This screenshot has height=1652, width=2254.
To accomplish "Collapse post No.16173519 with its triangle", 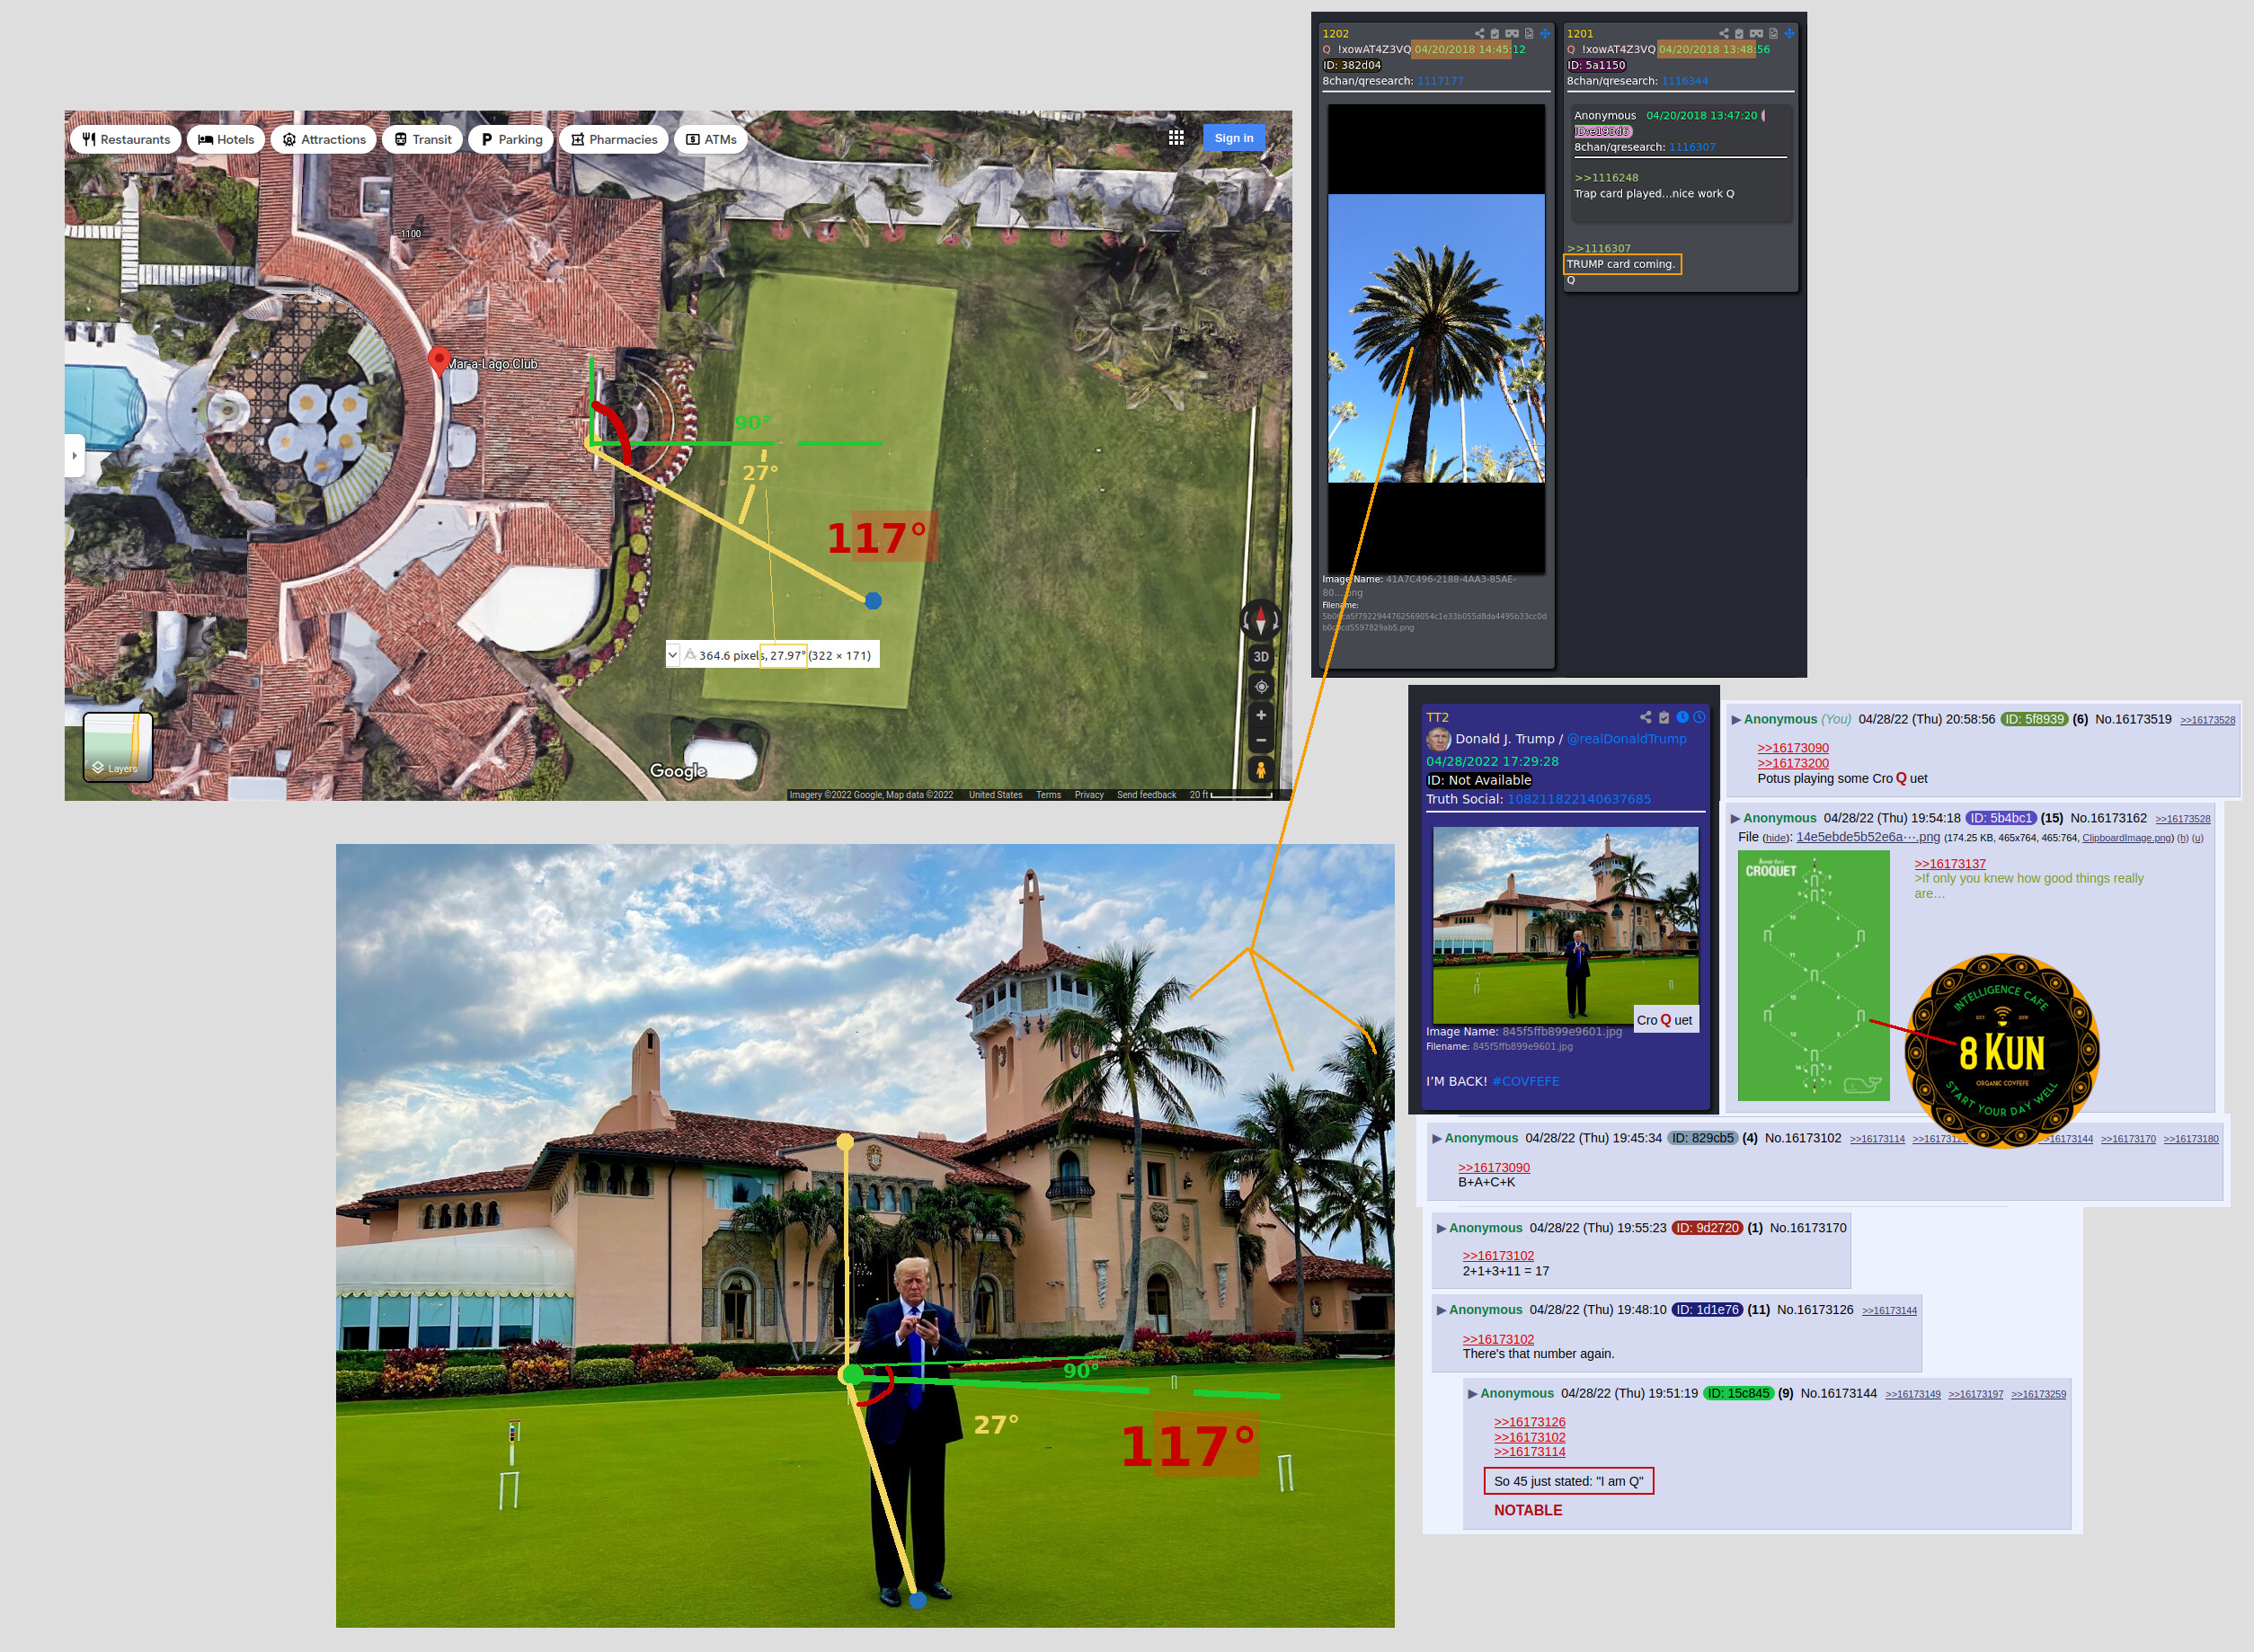I will pyautogui.click(x=1736, y=719).
